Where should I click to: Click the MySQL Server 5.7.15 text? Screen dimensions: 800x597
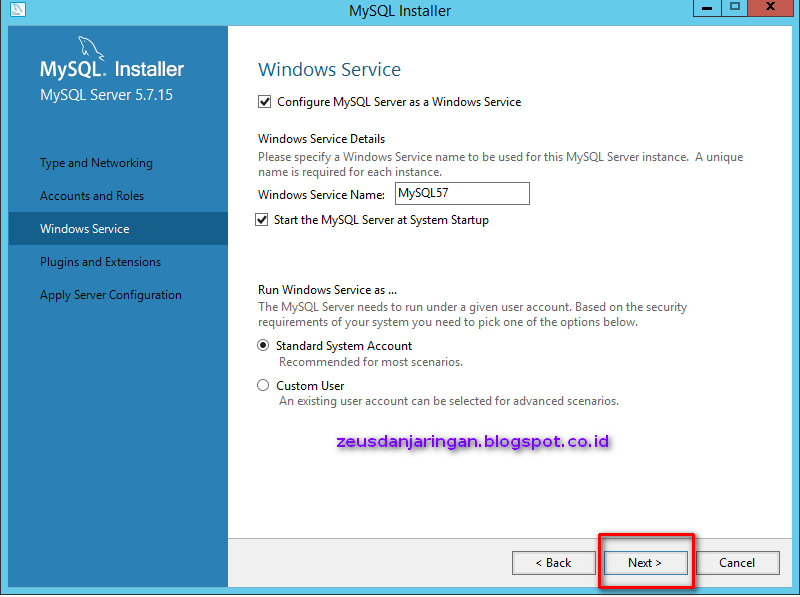point(107,95)
